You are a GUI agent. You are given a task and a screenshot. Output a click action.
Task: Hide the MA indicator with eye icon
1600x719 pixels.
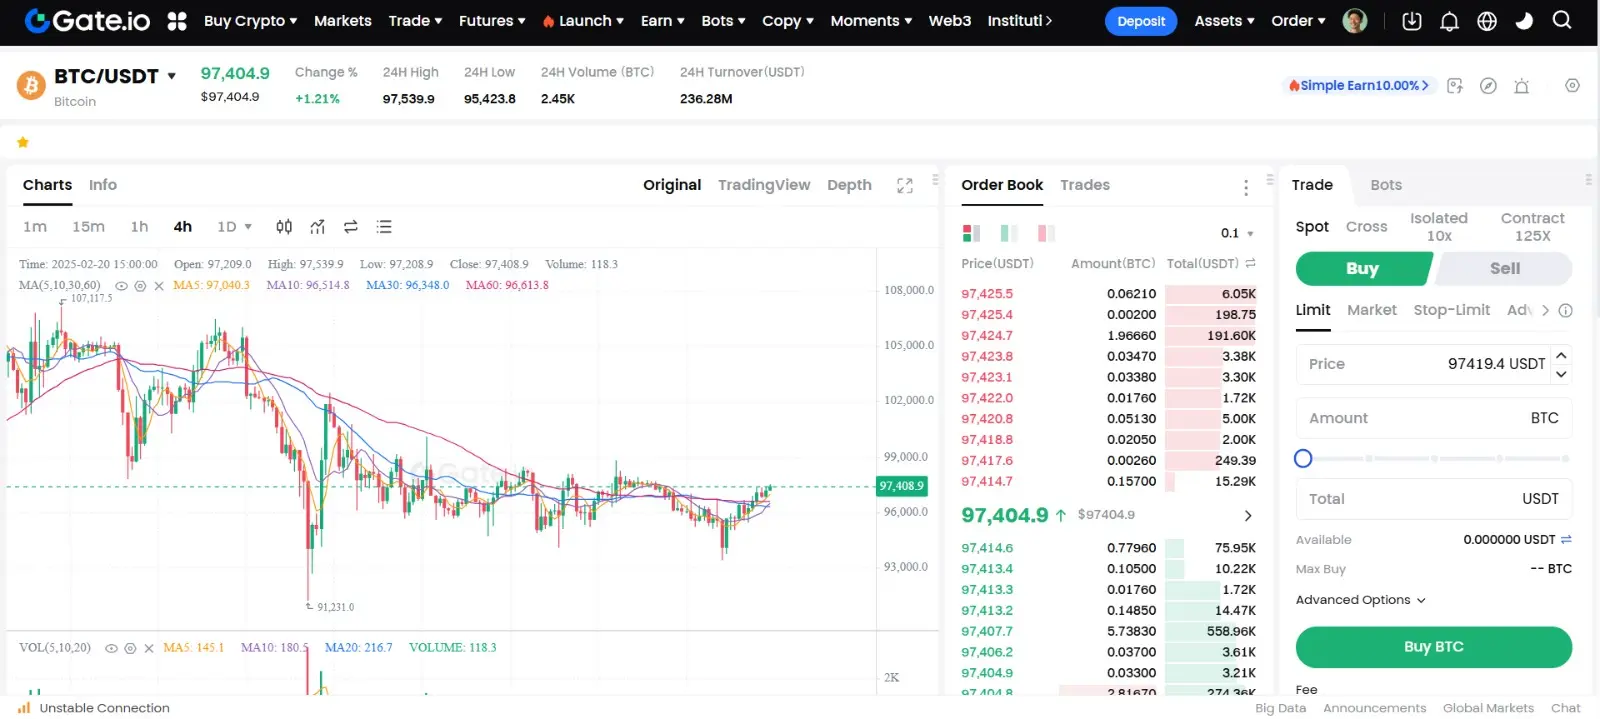coord(121,286)
